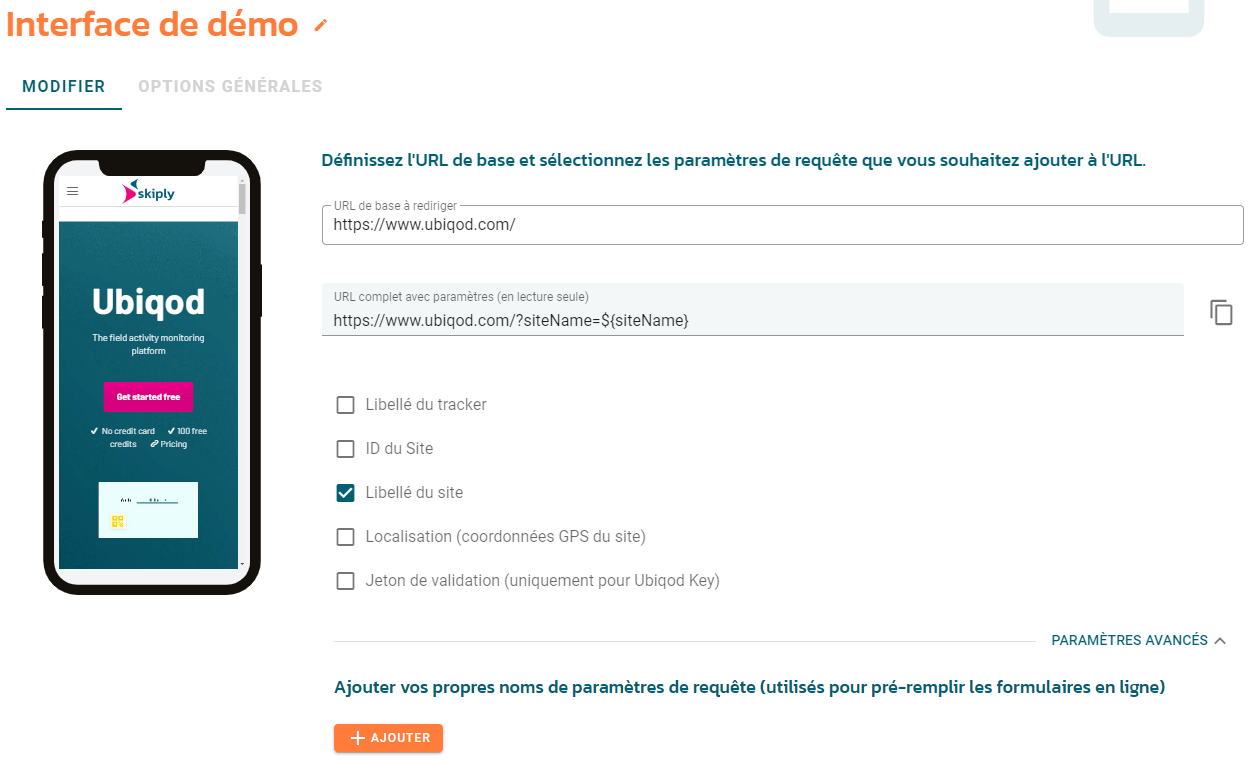Image resolution: width=1257 pixels, height=770 pixels.
Task: Collapse the Paramètres avancés section
Action: pyautogui.click(x=1139, y=640)
